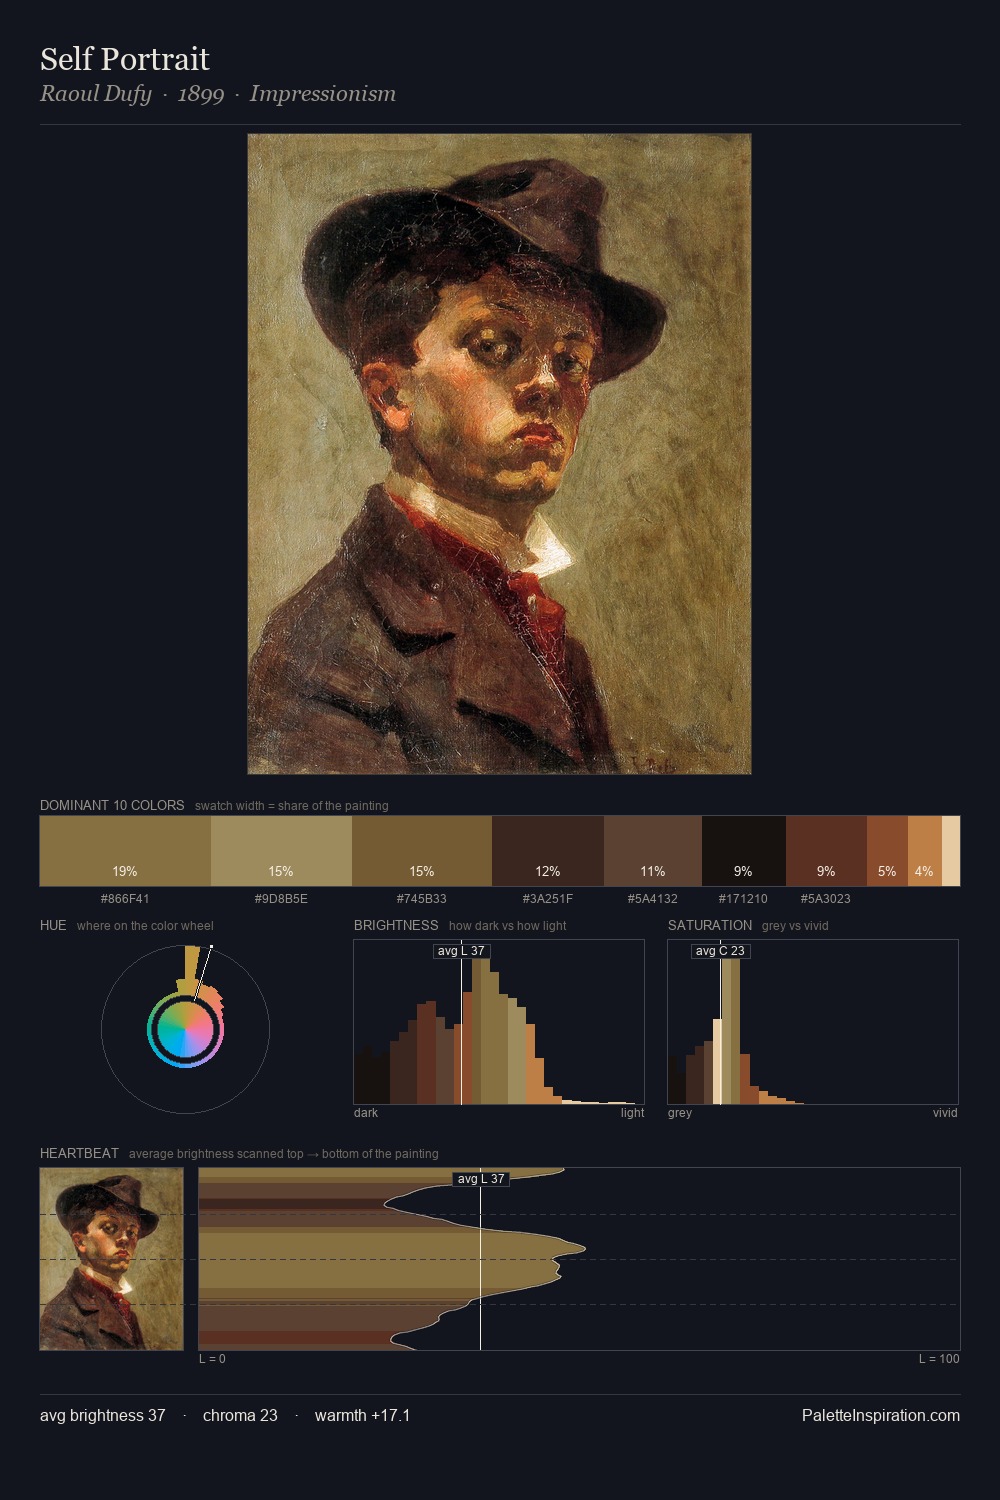Select the year '1899'
The width and height of the screenshot is (1000, 1500).
[x=201, y=94]
